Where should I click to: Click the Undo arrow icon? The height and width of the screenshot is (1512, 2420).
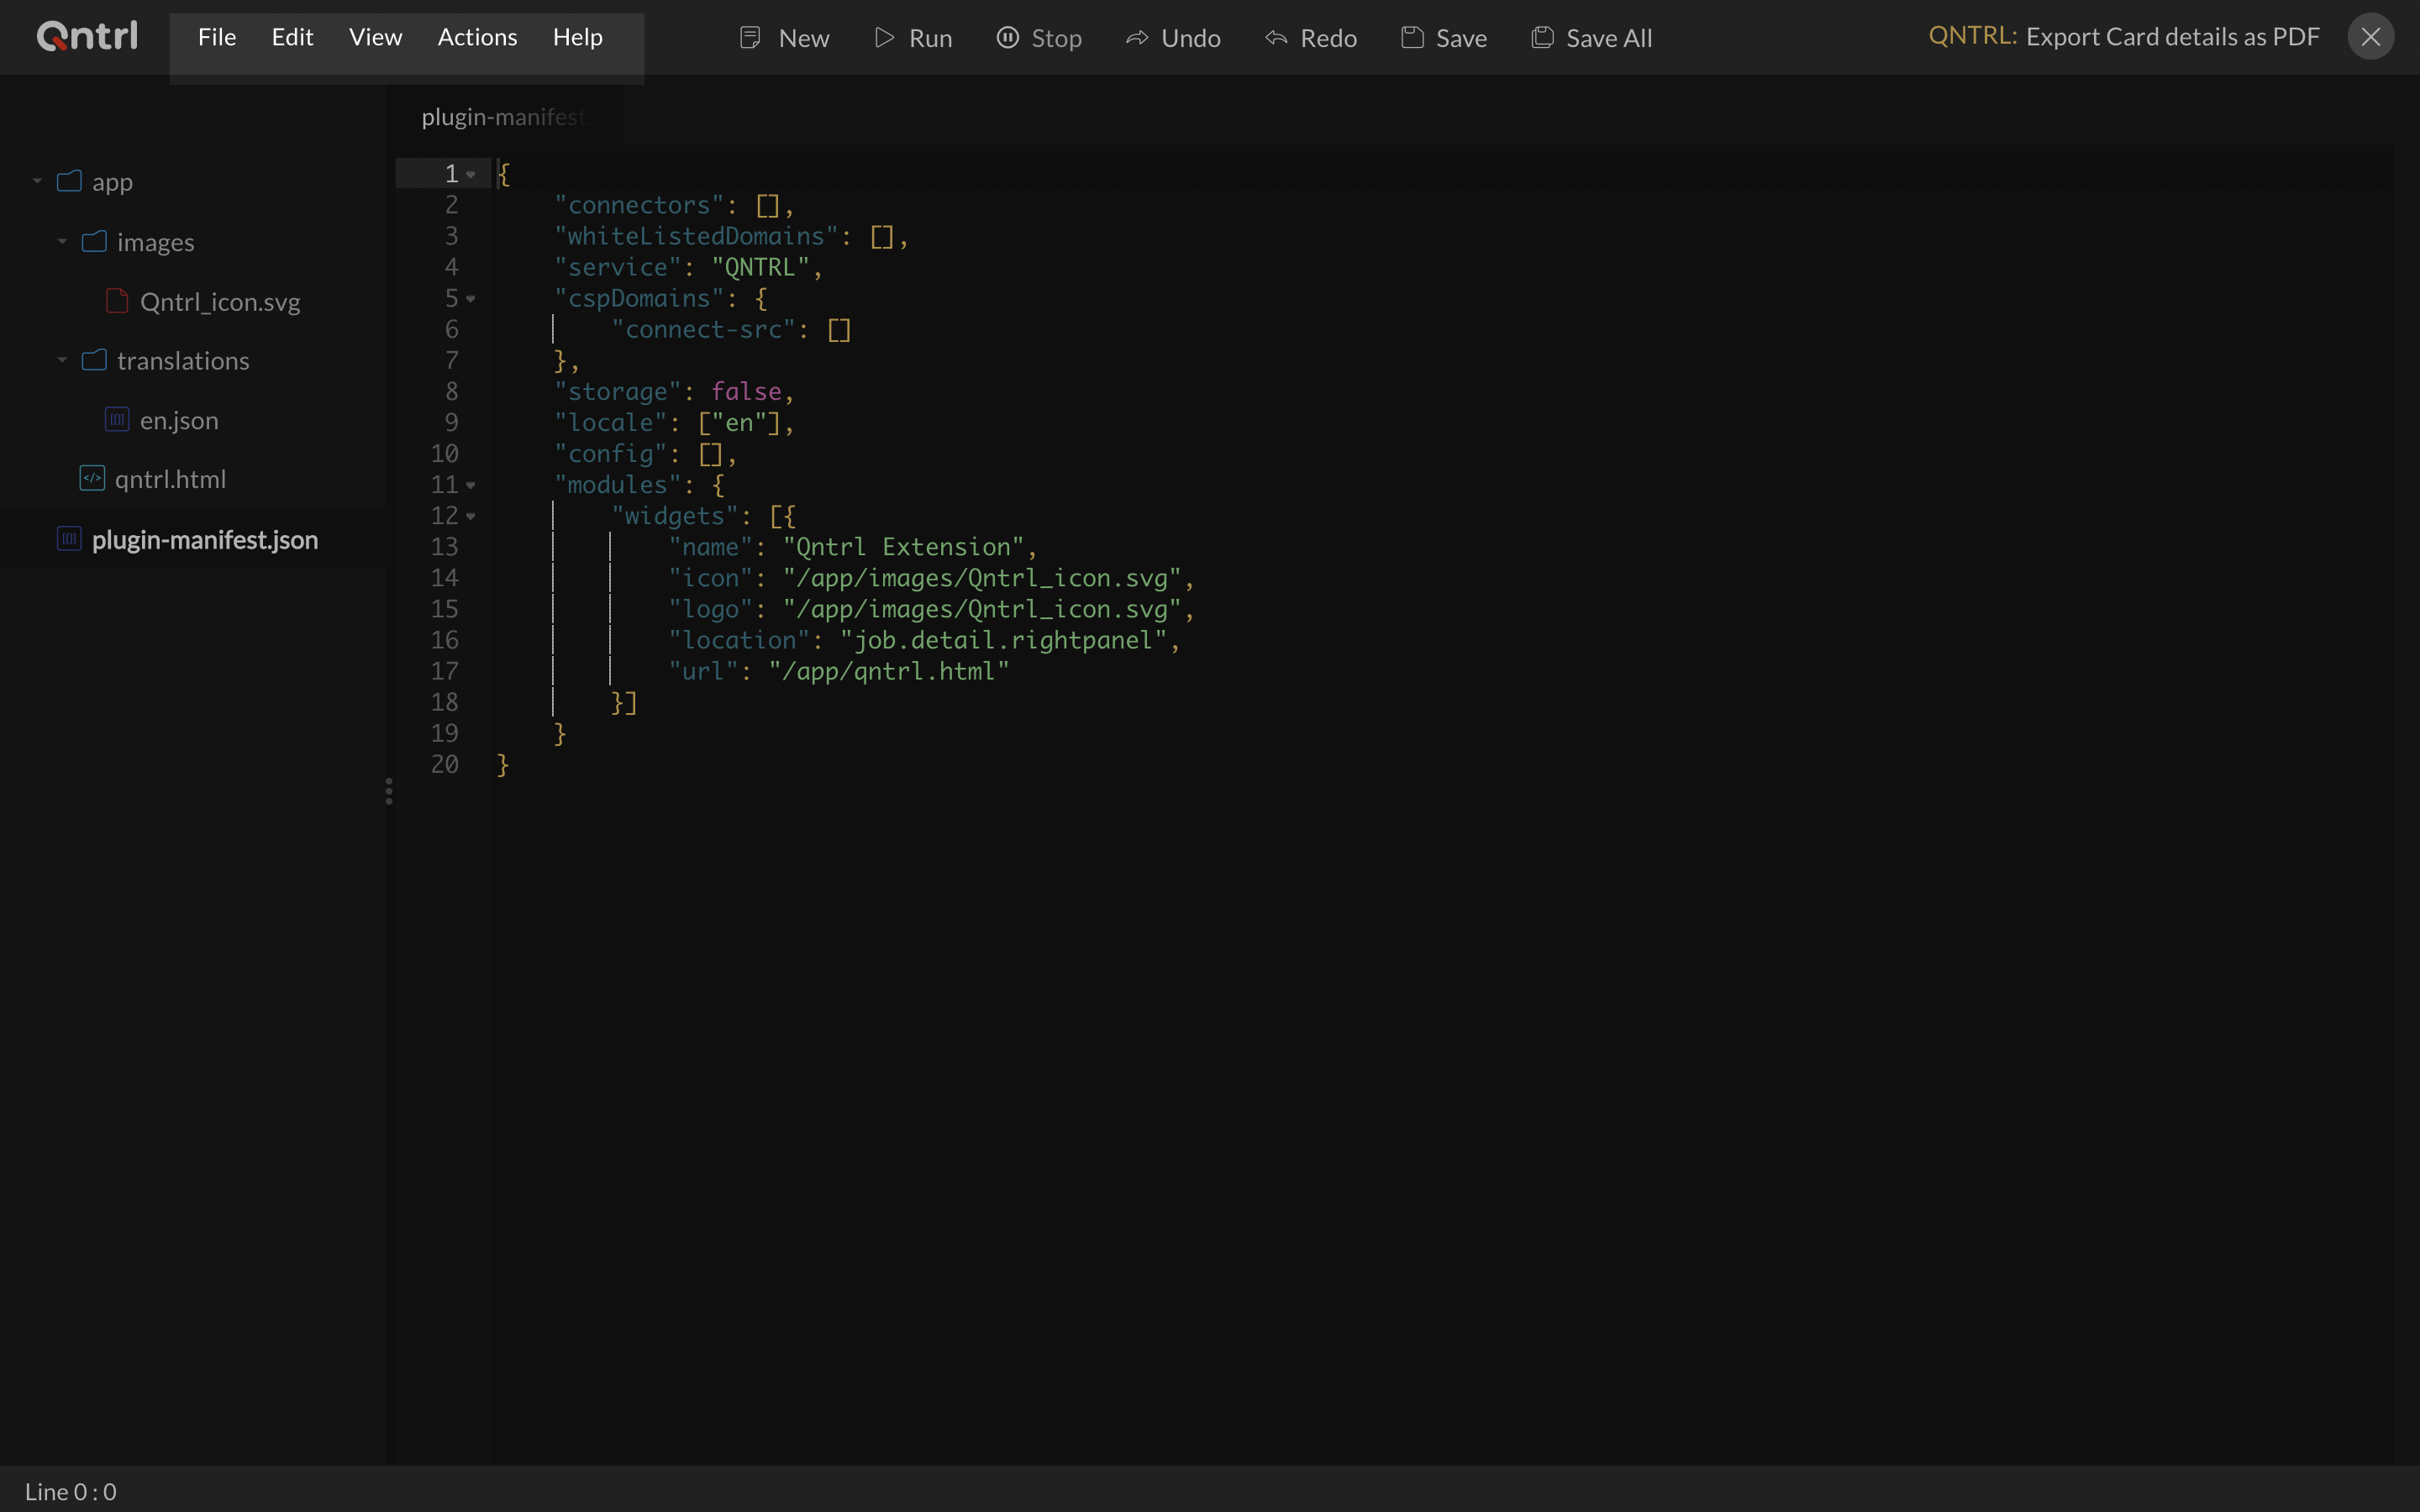point(1137,38)
